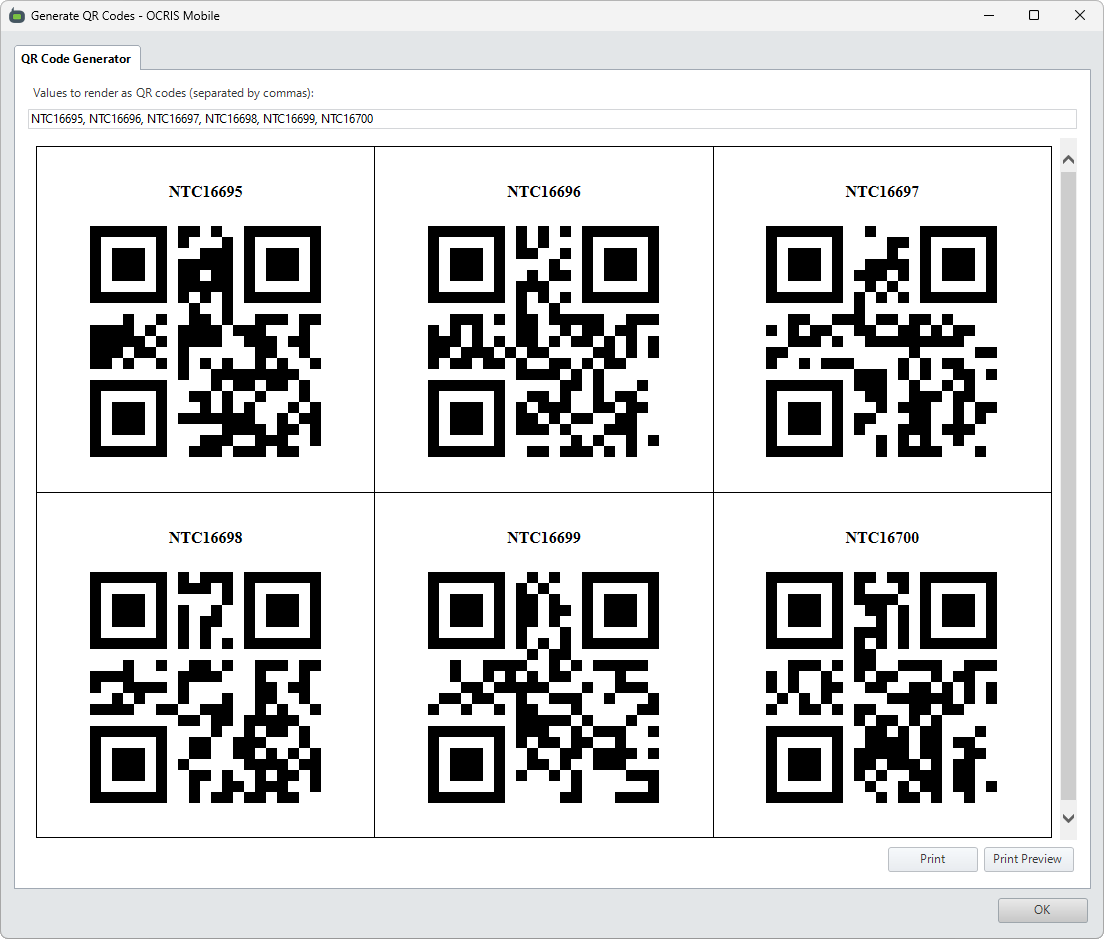This screenshot has width=1104, height=939.
Task: Close the Generate QR Codes window
Action: coord(1079,15)
